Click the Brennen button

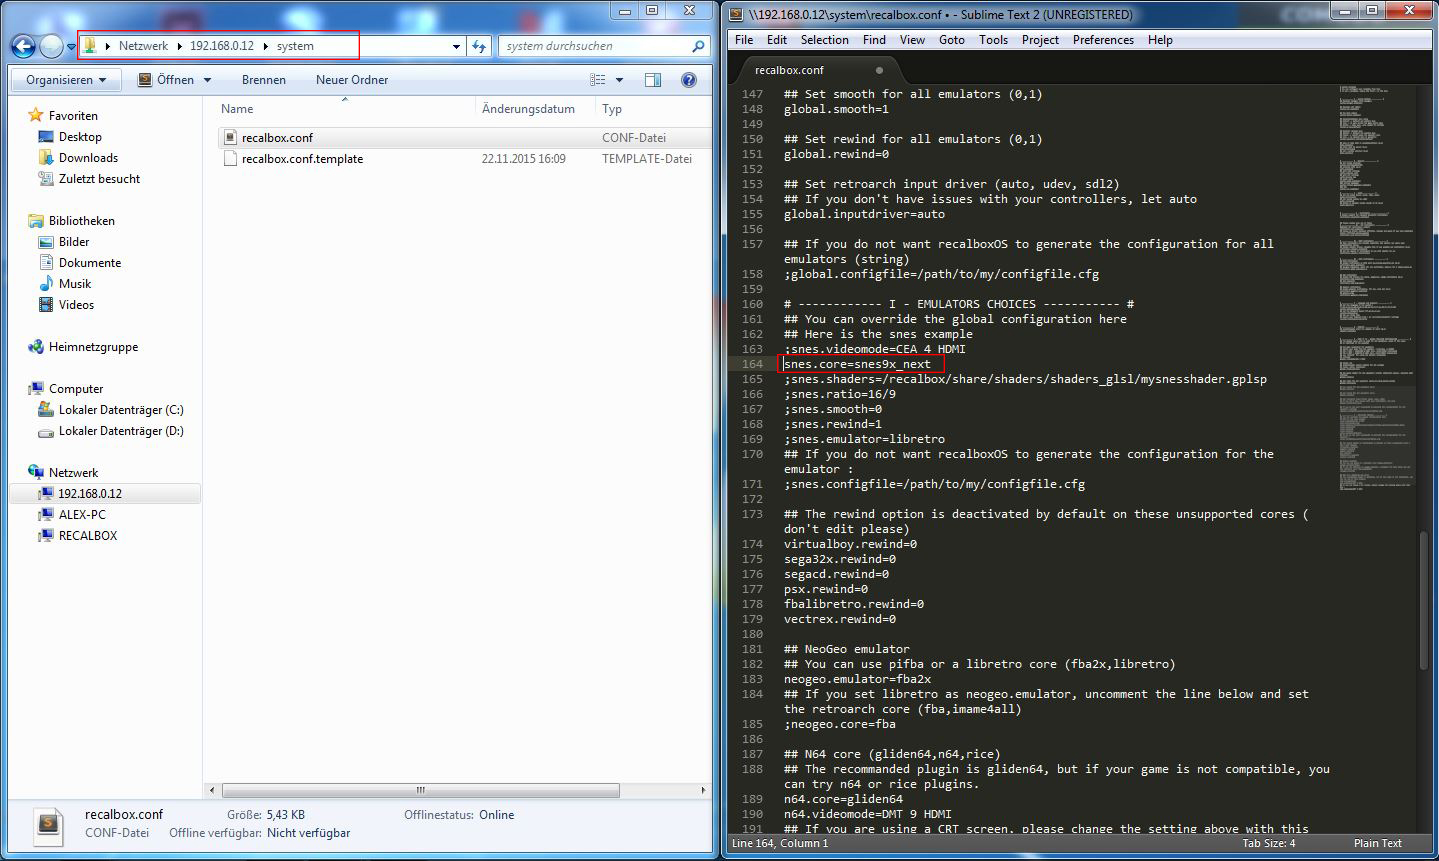(264, 80)
